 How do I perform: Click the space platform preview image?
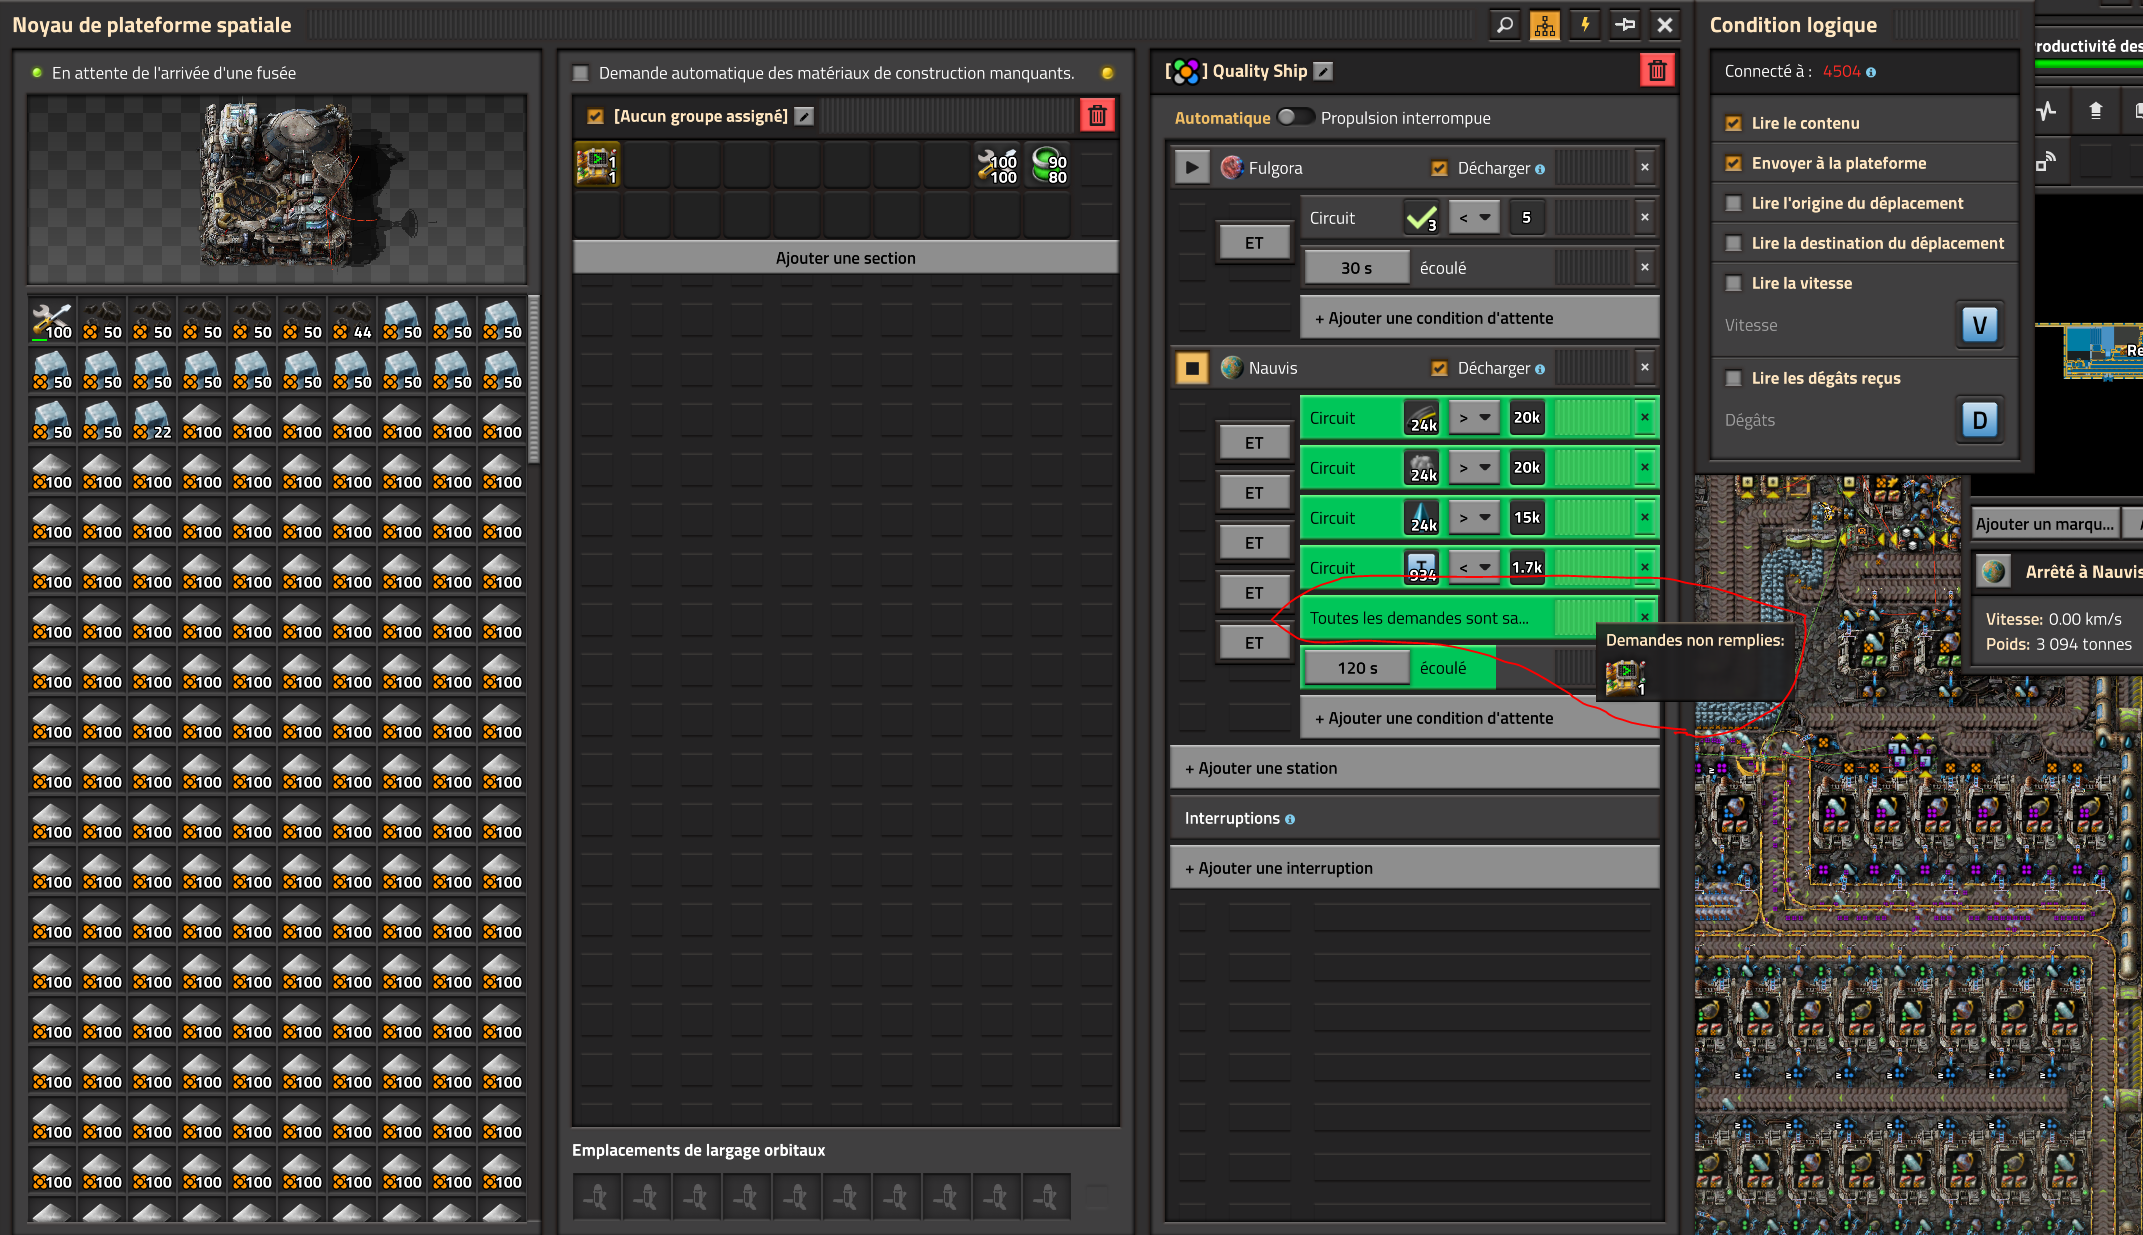pos(277,190)
